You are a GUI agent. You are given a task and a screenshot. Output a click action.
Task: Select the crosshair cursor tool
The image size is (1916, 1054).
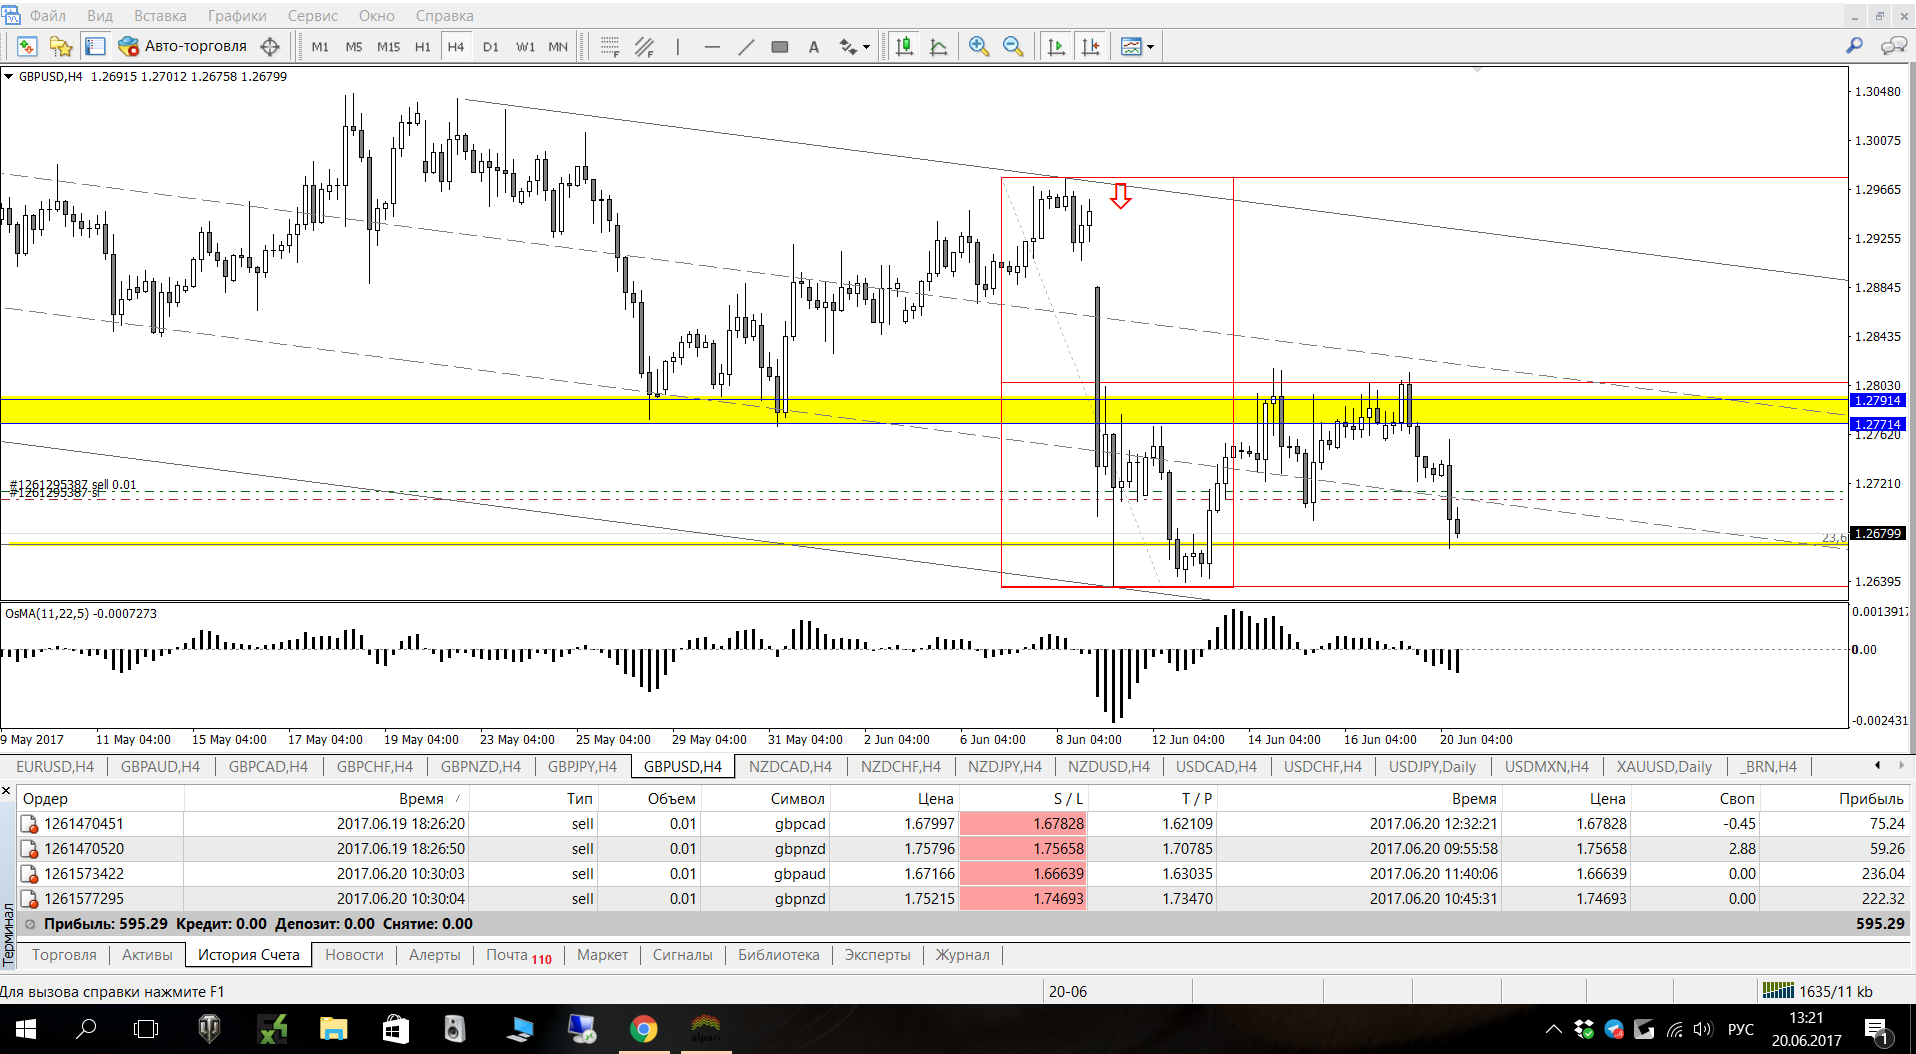[x=270, y=47]
